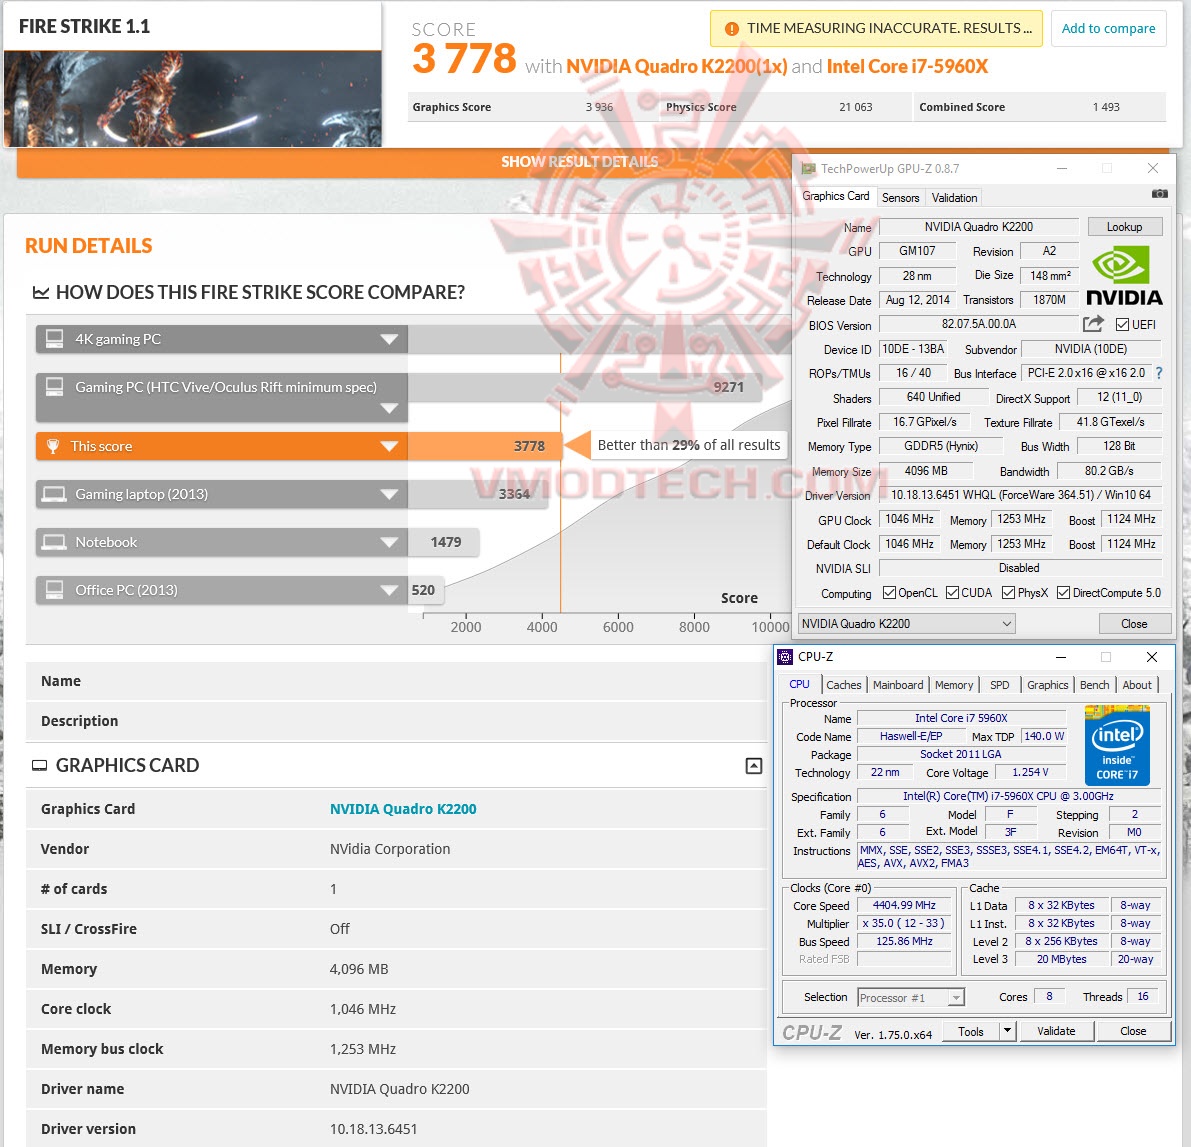Click the warning icon in time measuring notice
Screen dimensions: 1191x1147
coord(731,29)
